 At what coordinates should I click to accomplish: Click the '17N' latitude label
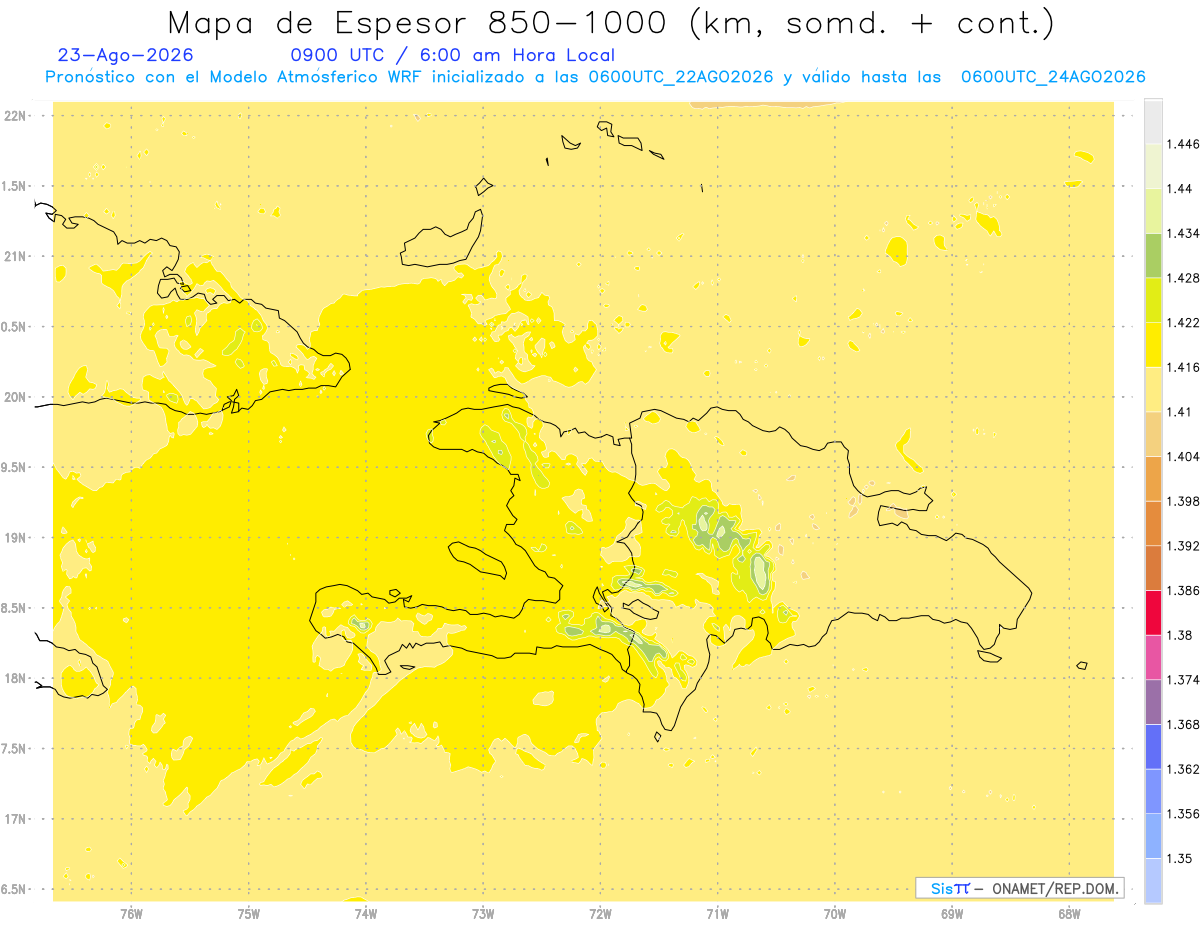pyautogui.click(x=16, y=819)
